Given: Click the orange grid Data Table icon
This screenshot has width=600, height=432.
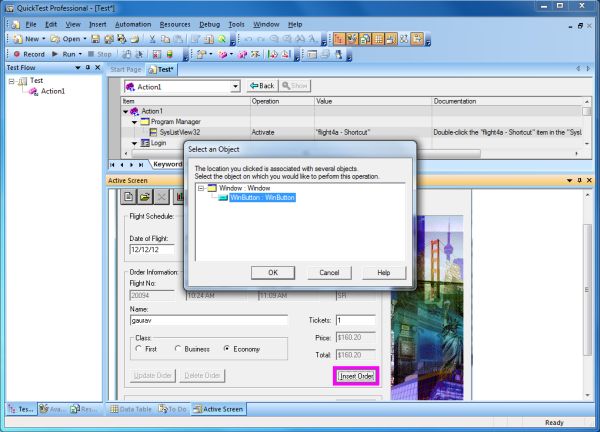Looking at the screenshot, I should click(378, 39).
